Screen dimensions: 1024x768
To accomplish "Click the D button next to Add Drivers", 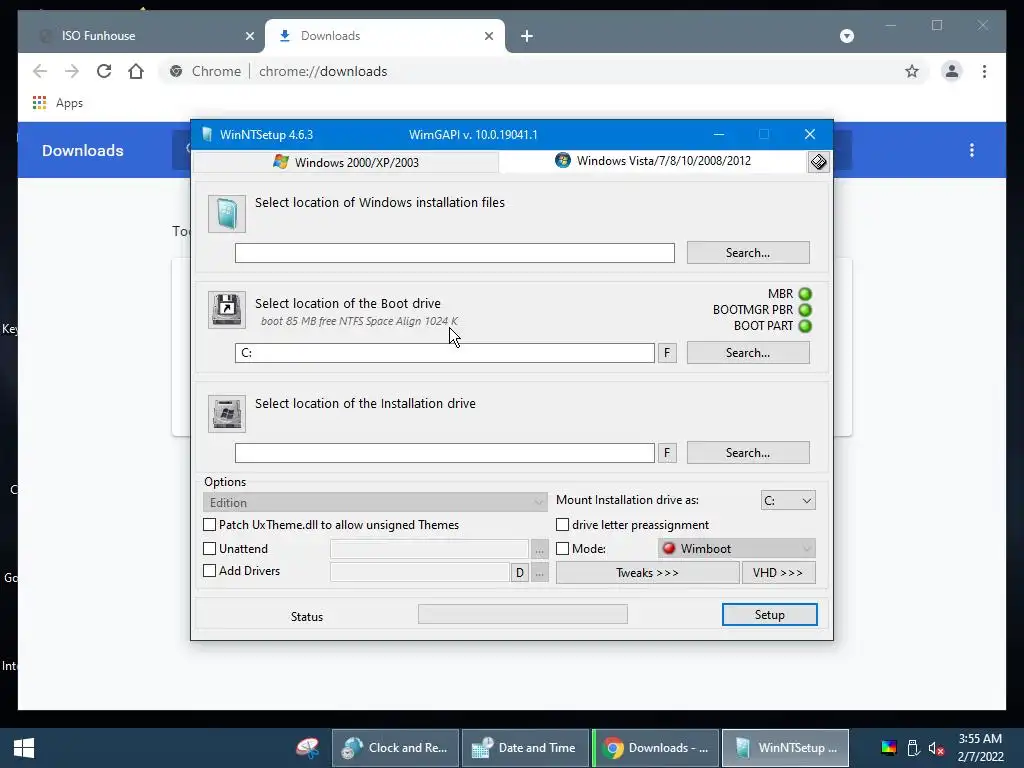I will tap(519, 573).
